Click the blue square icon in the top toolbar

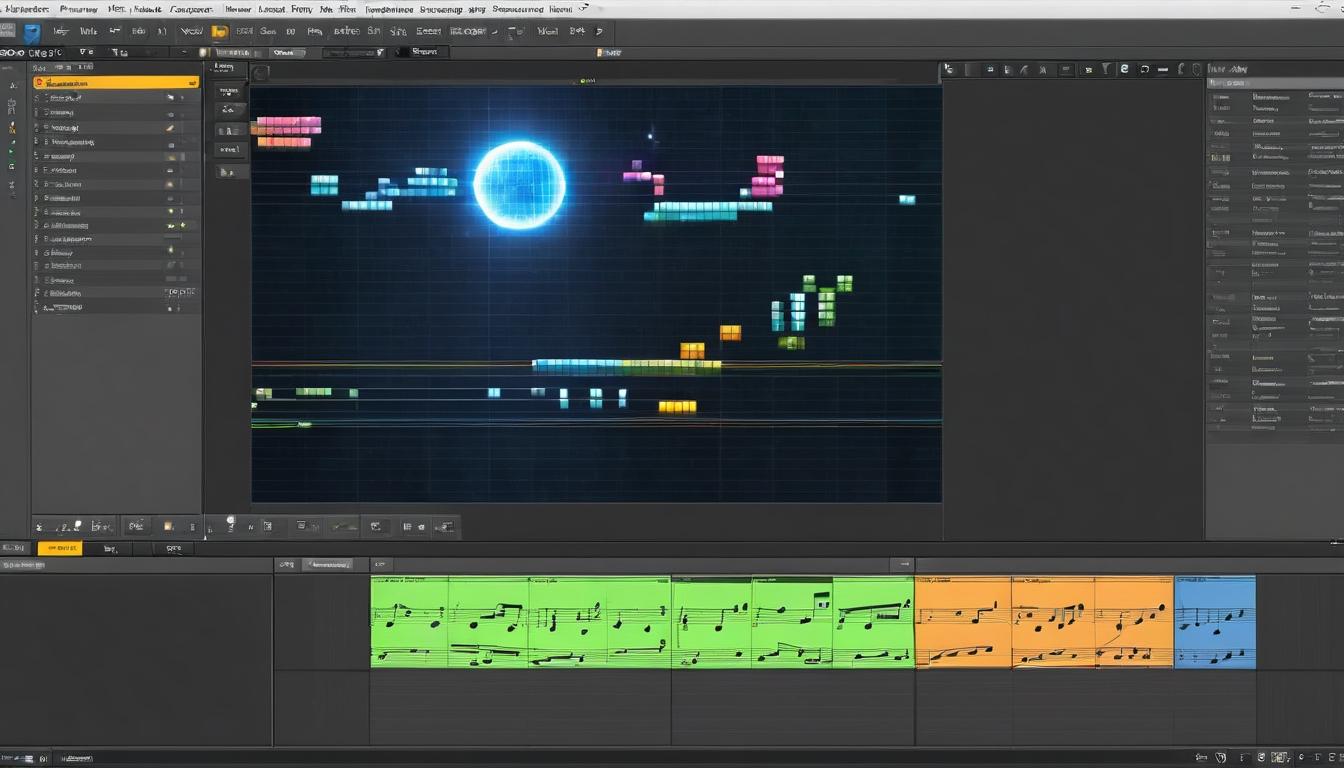(32, 32)
